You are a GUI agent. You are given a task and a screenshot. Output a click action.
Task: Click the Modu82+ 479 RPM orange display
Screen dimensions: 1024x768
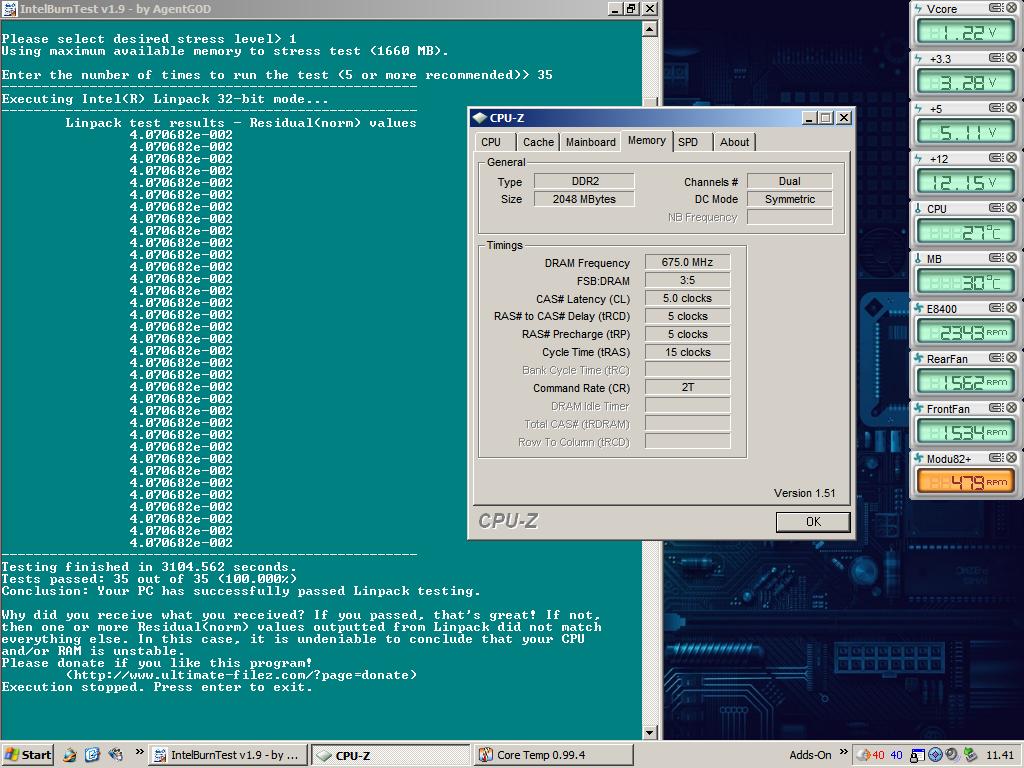(x=965, y=483)
